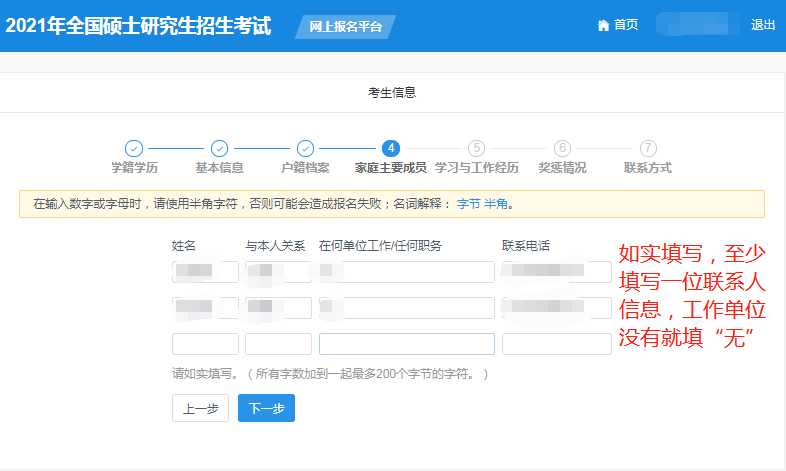Click step 3 checkmark circle for 户籍档案

point(305,148)
